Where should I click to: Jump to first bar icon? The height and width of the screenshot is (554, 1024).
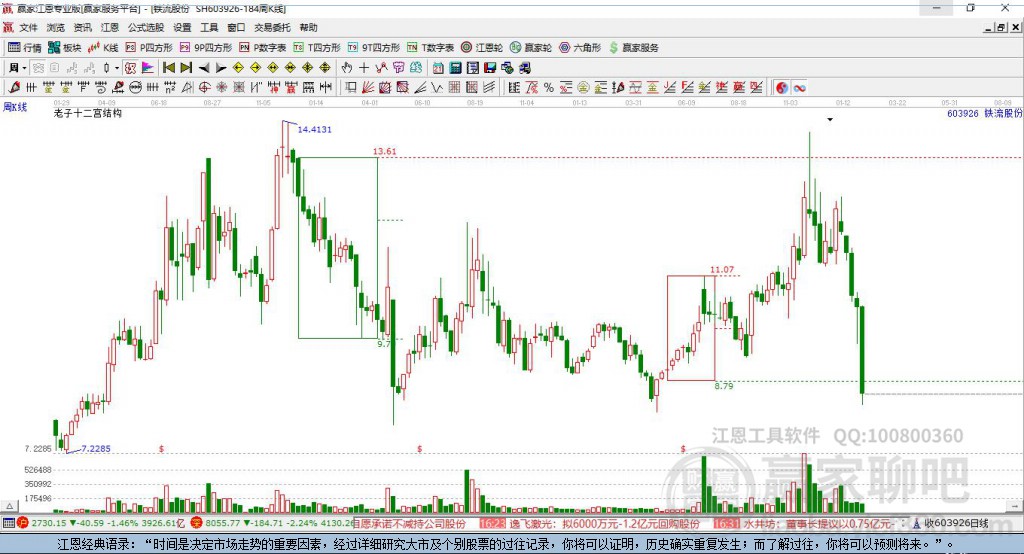168,68
